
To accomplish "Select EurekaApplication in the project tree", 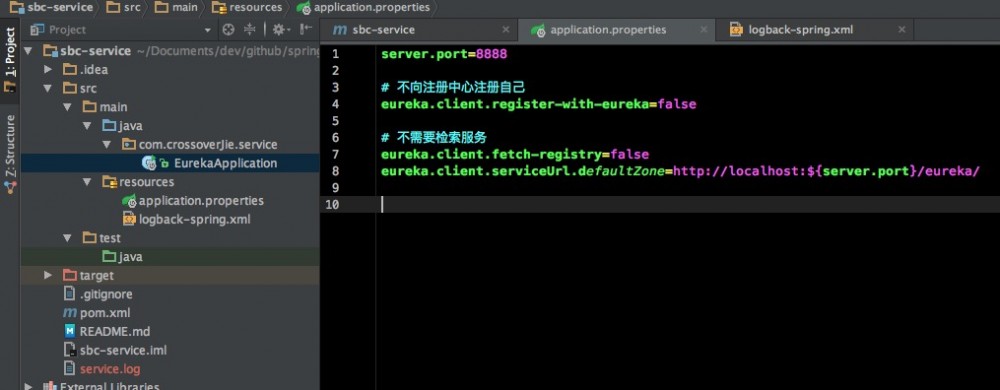I will pos(226,163).
